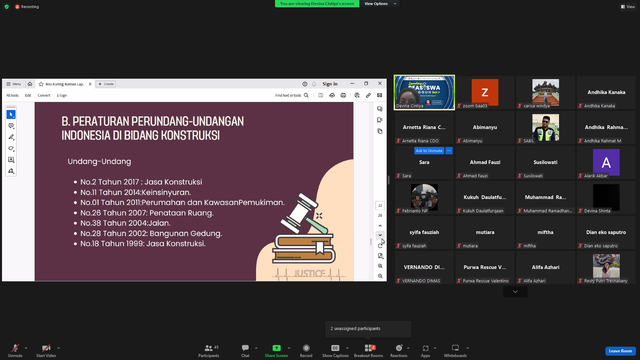Viewport: 640px width, 360px height.
Task: Open Acrobat notifications bell
Action: pos(314,84)
